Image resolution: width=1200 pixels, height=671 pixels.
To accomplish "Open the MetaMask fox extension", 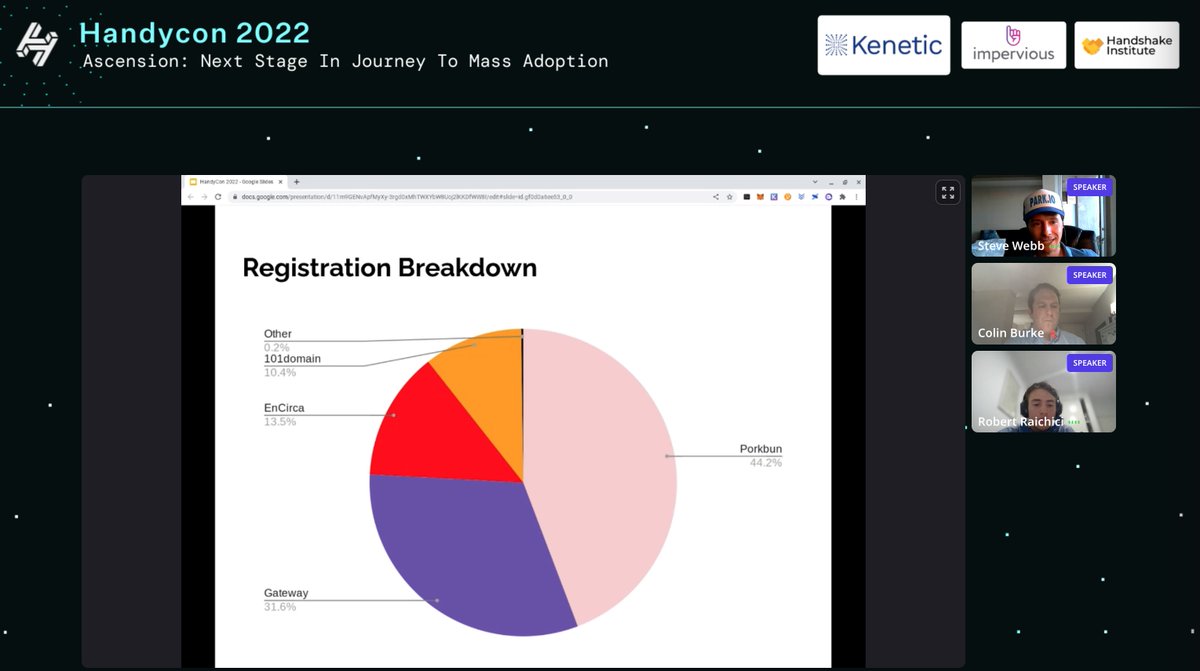I will [x=759, y=197].
